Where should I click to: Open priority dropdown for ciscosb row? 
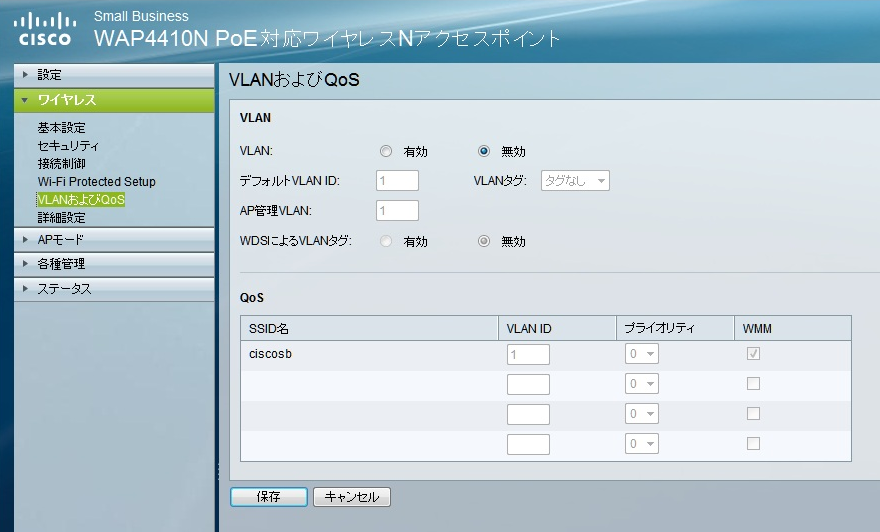click(x=641, y=354)
